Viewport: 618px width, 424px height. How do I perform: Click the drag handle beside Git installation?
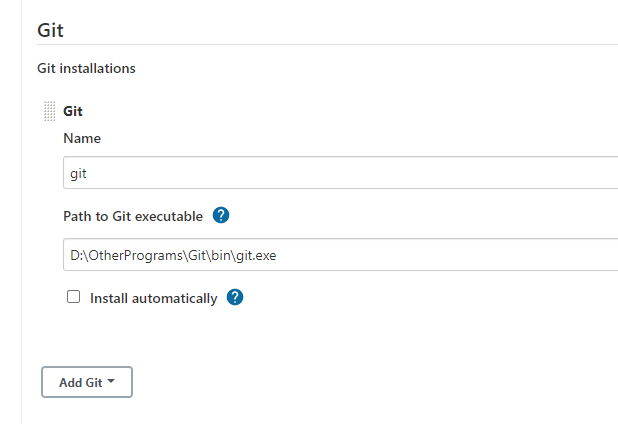49,111
